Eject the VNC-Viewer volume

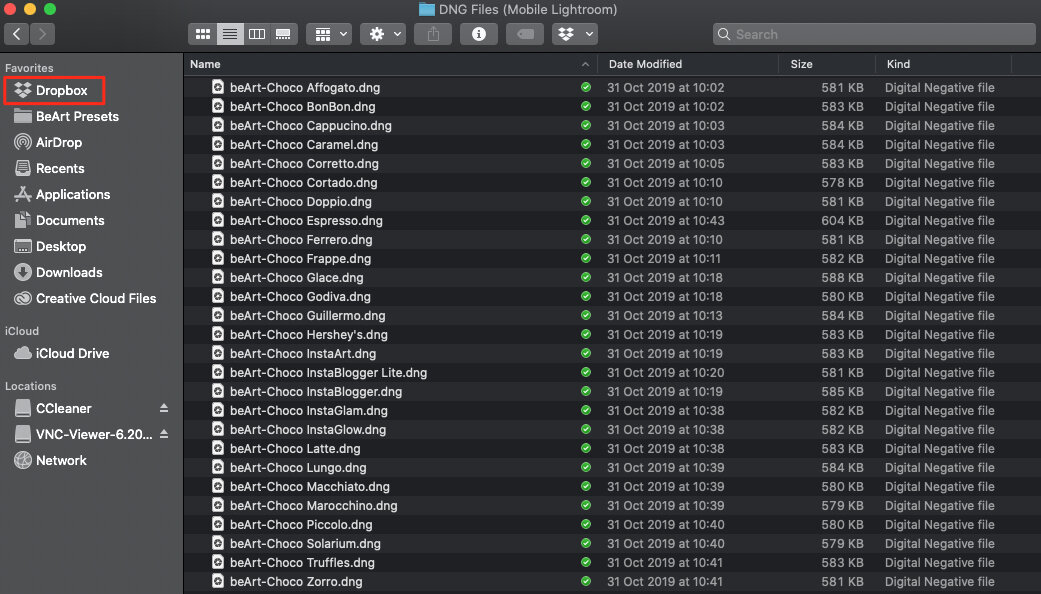tap(164, 434)
